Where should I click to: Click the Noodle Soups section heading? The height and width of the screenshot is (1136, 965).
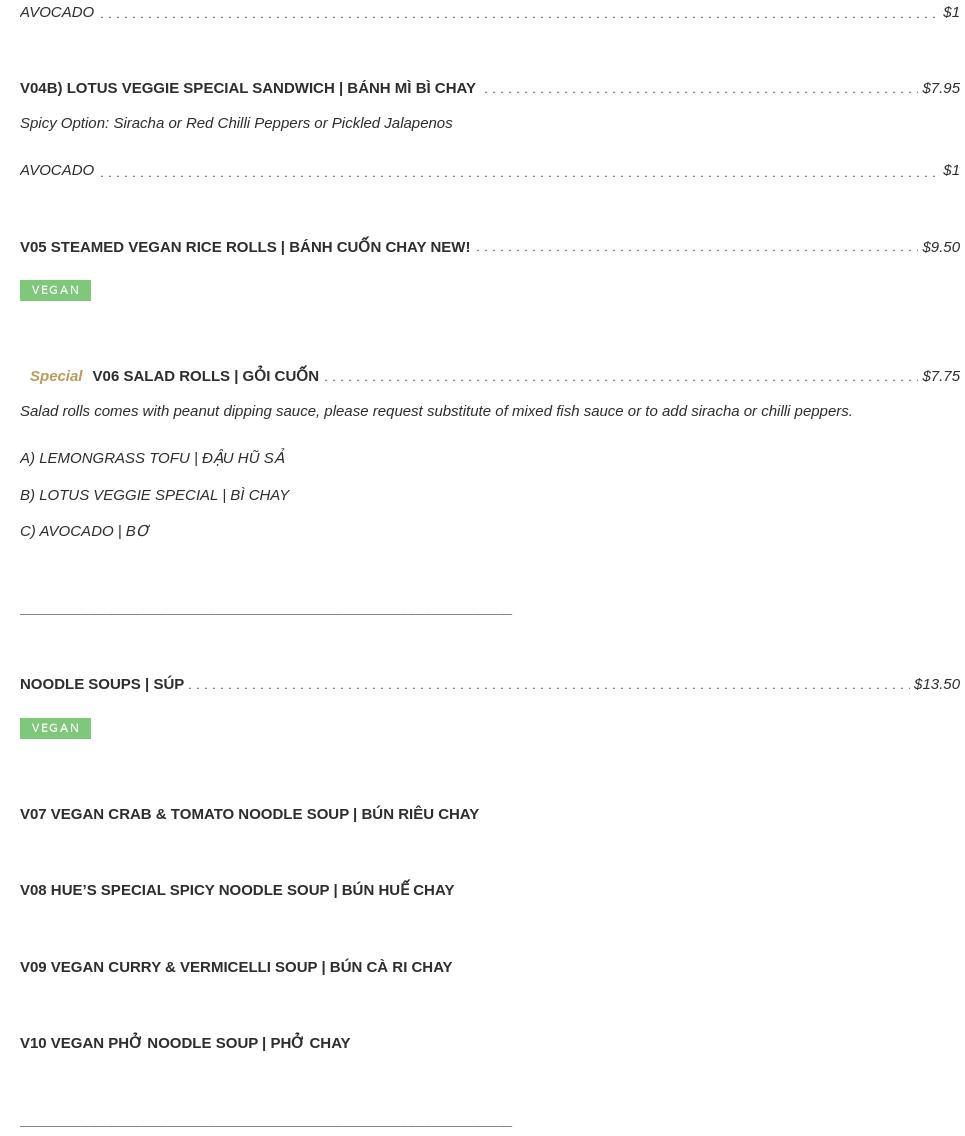click(102, 683)
